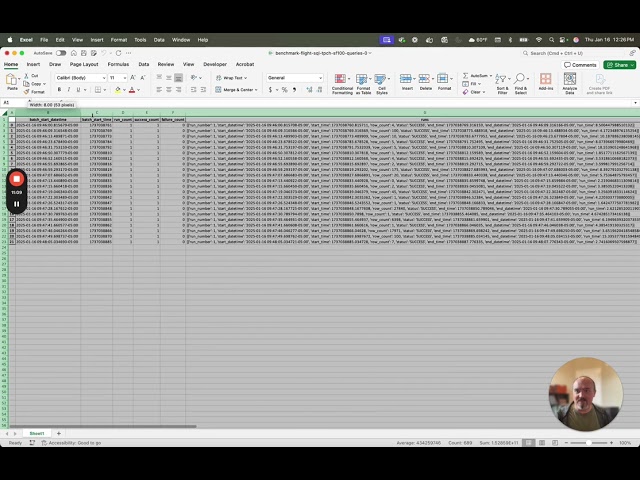Open the Tools menu in menu bar
Screen dimensions: 640x480
tap(140, 40)
